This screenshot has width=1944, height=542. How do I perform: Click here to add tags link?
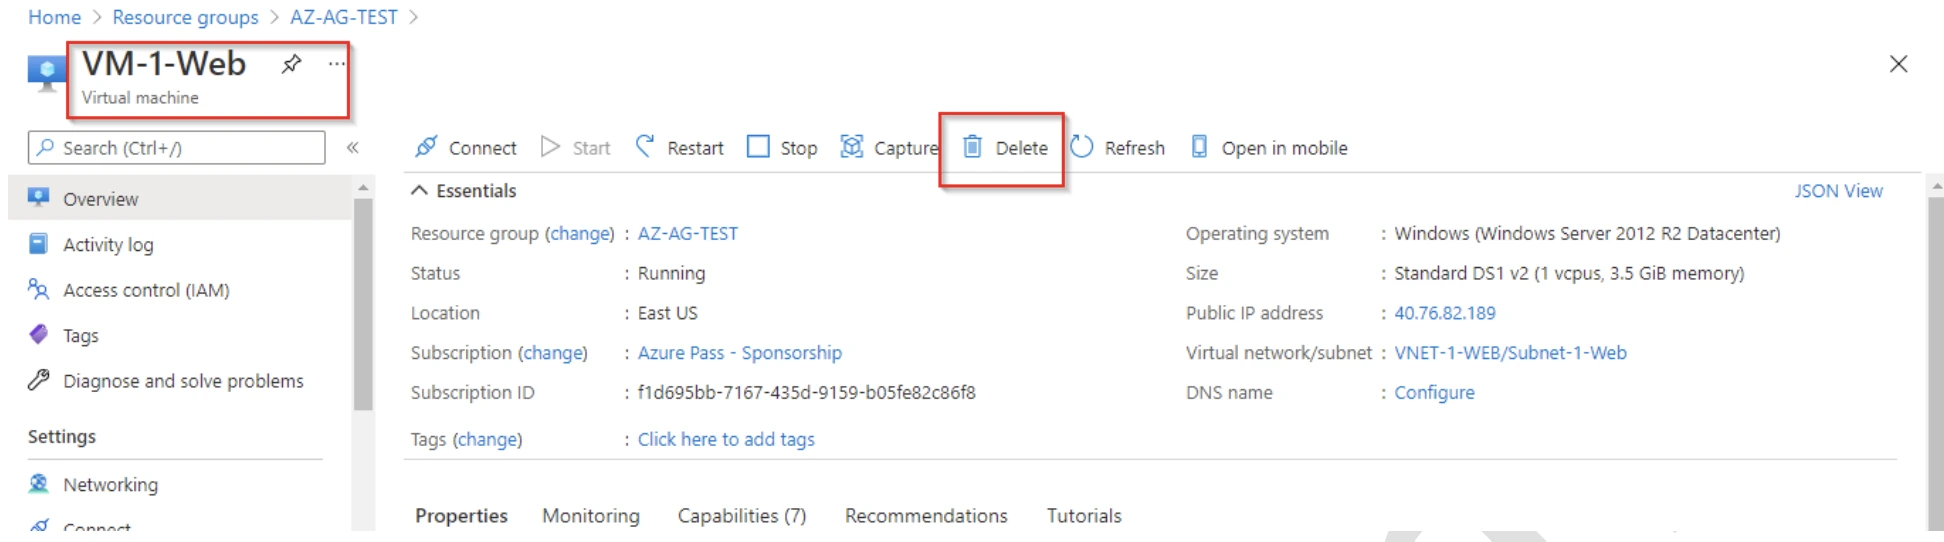726,439
